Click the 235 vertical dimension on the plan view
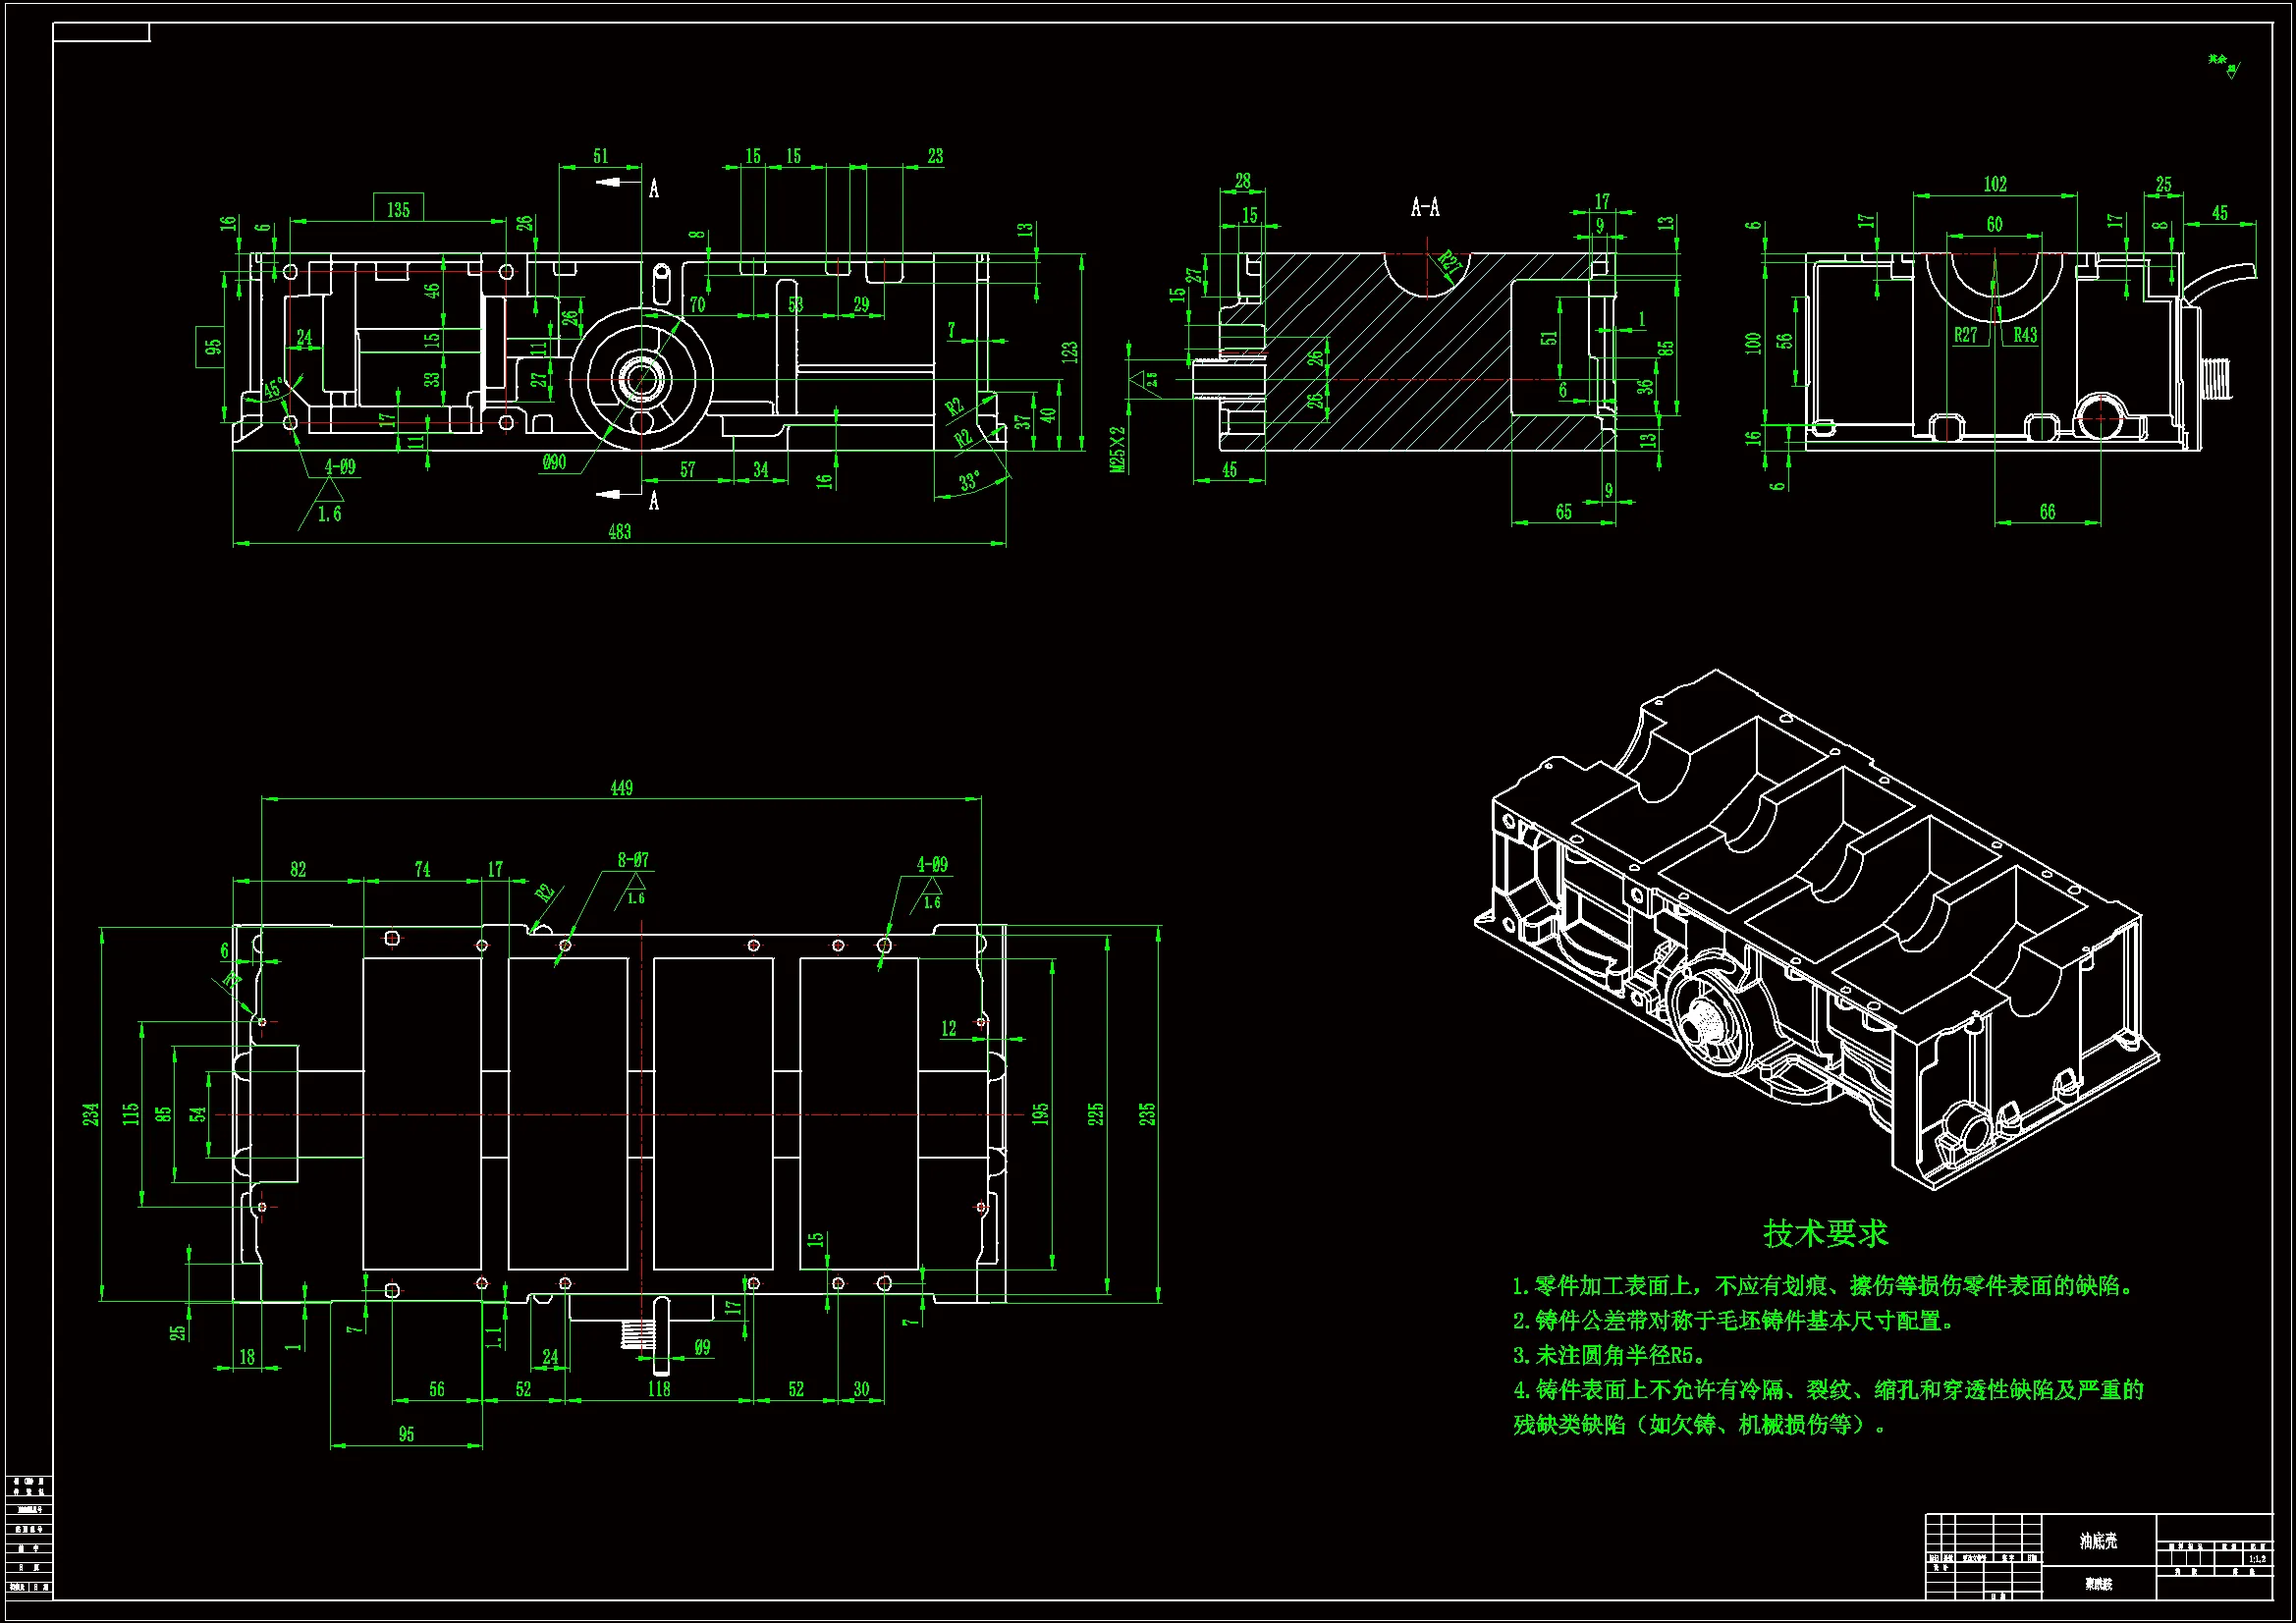Viewport: 2296px width, 1623px height. (1147, 1113)
